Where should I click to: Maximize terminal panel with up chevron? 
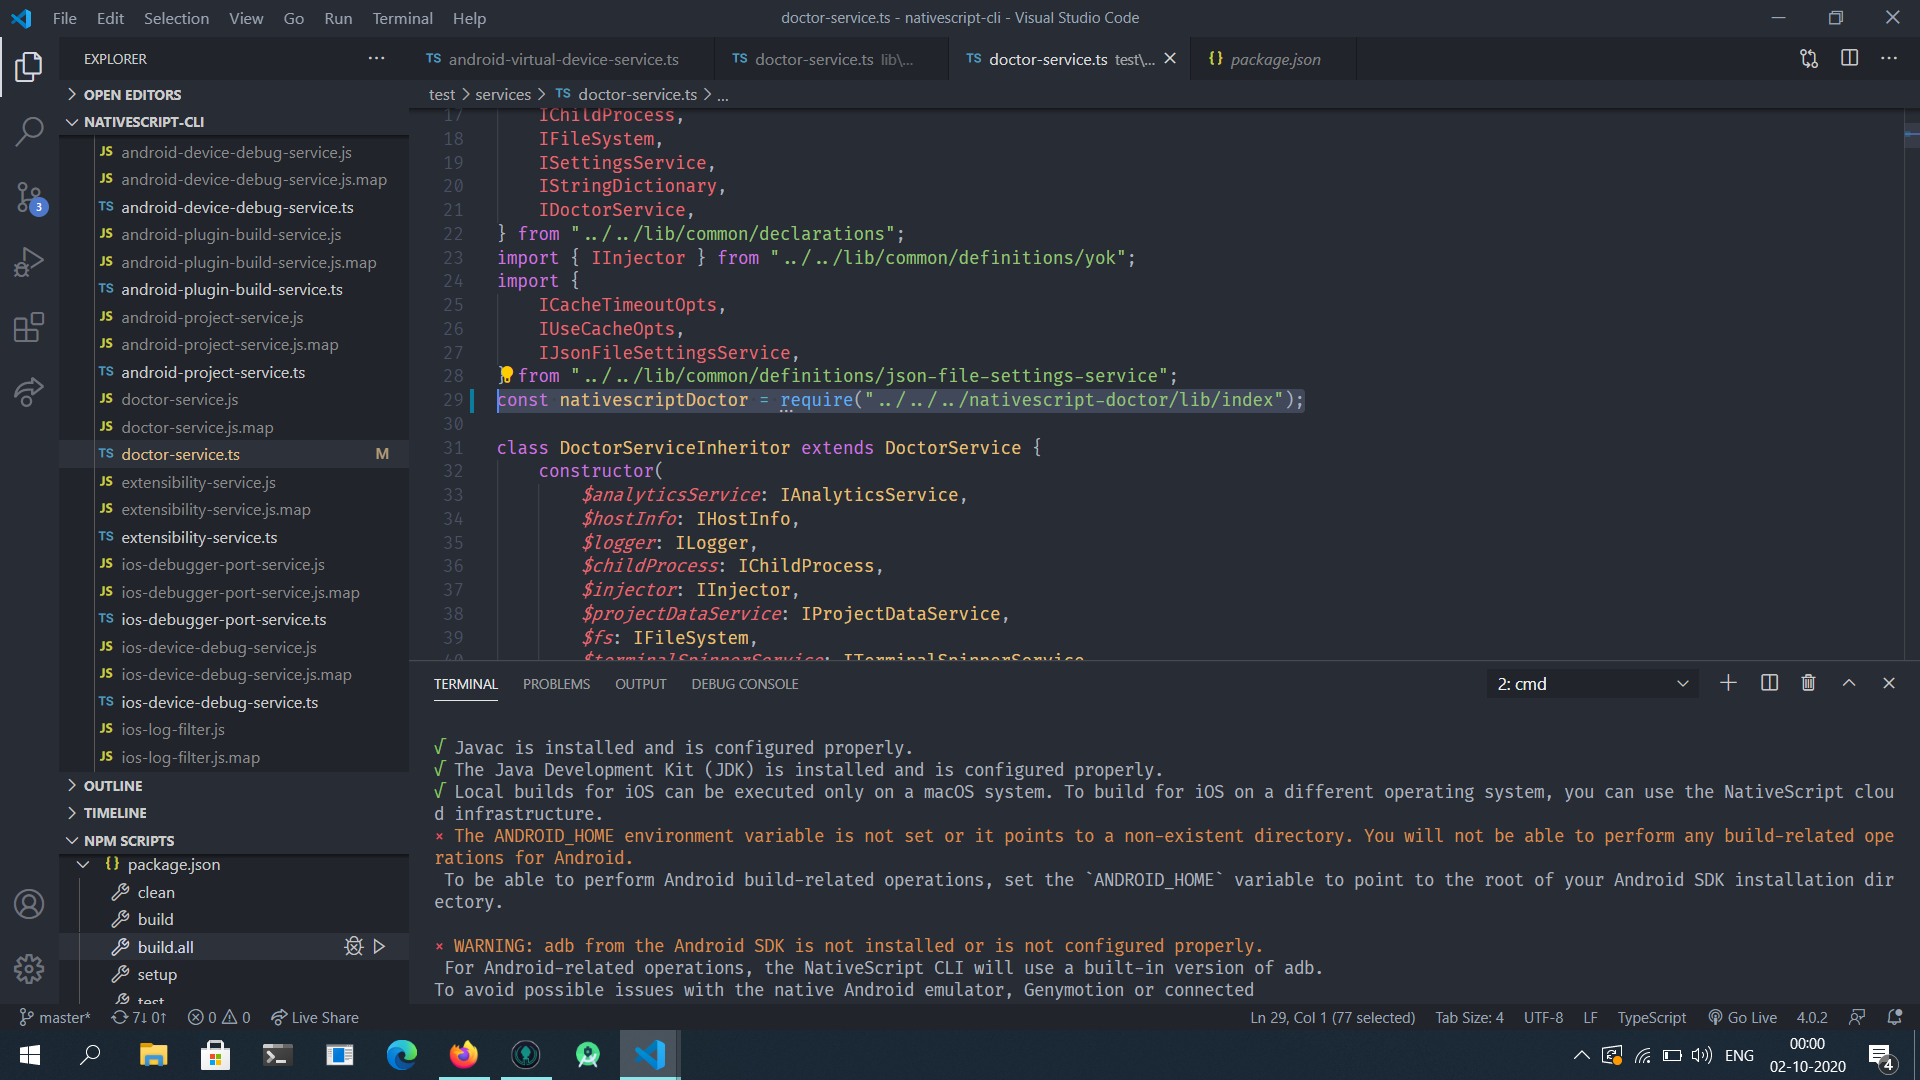pyautogui.click(x=1849, y=683)
